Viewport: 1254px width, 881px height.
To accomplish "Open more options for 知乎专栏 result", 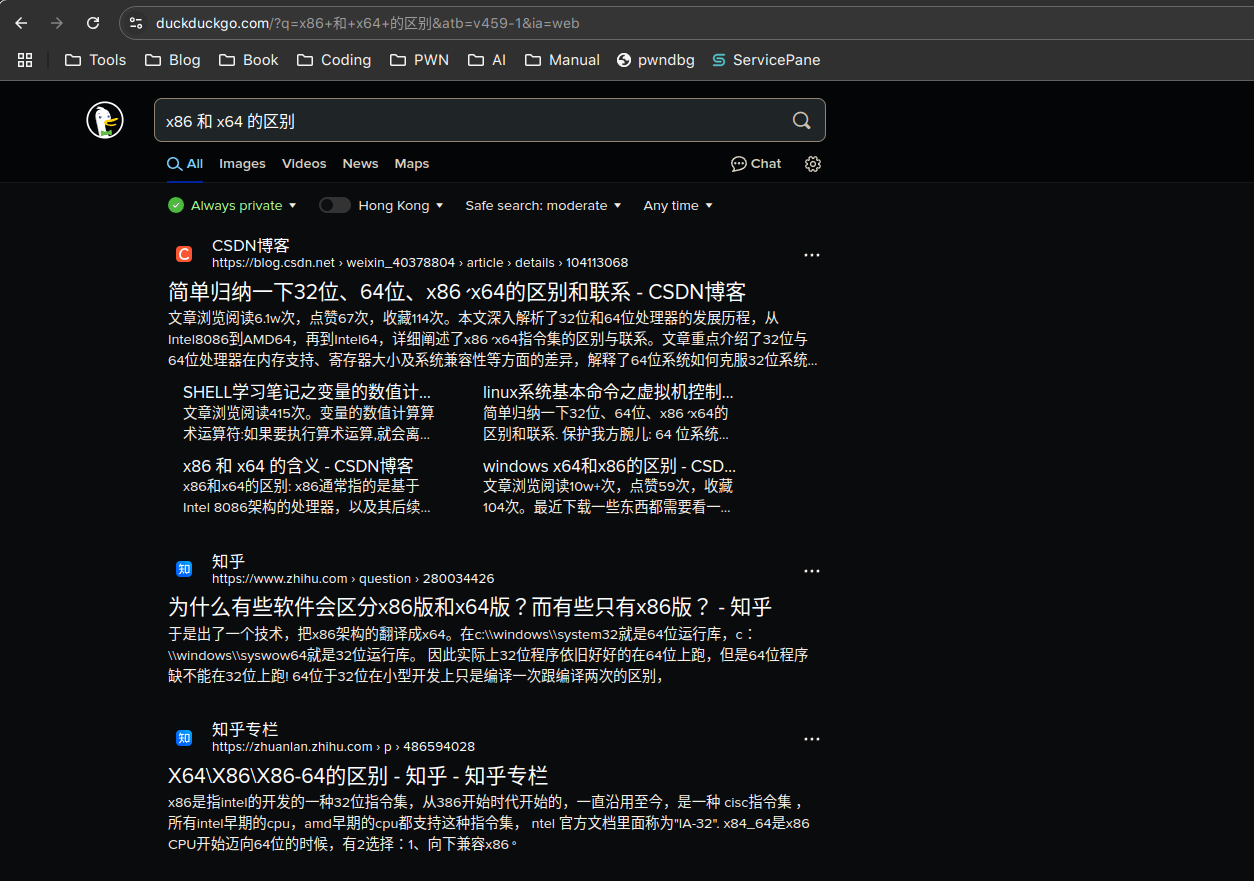I will [812, 739].
